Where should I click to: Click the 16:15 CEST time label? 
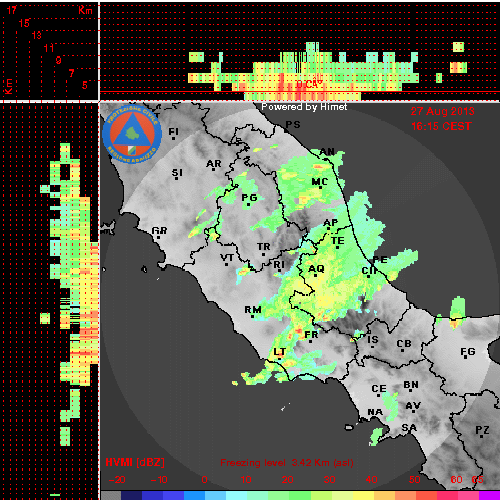click(441, 126)
